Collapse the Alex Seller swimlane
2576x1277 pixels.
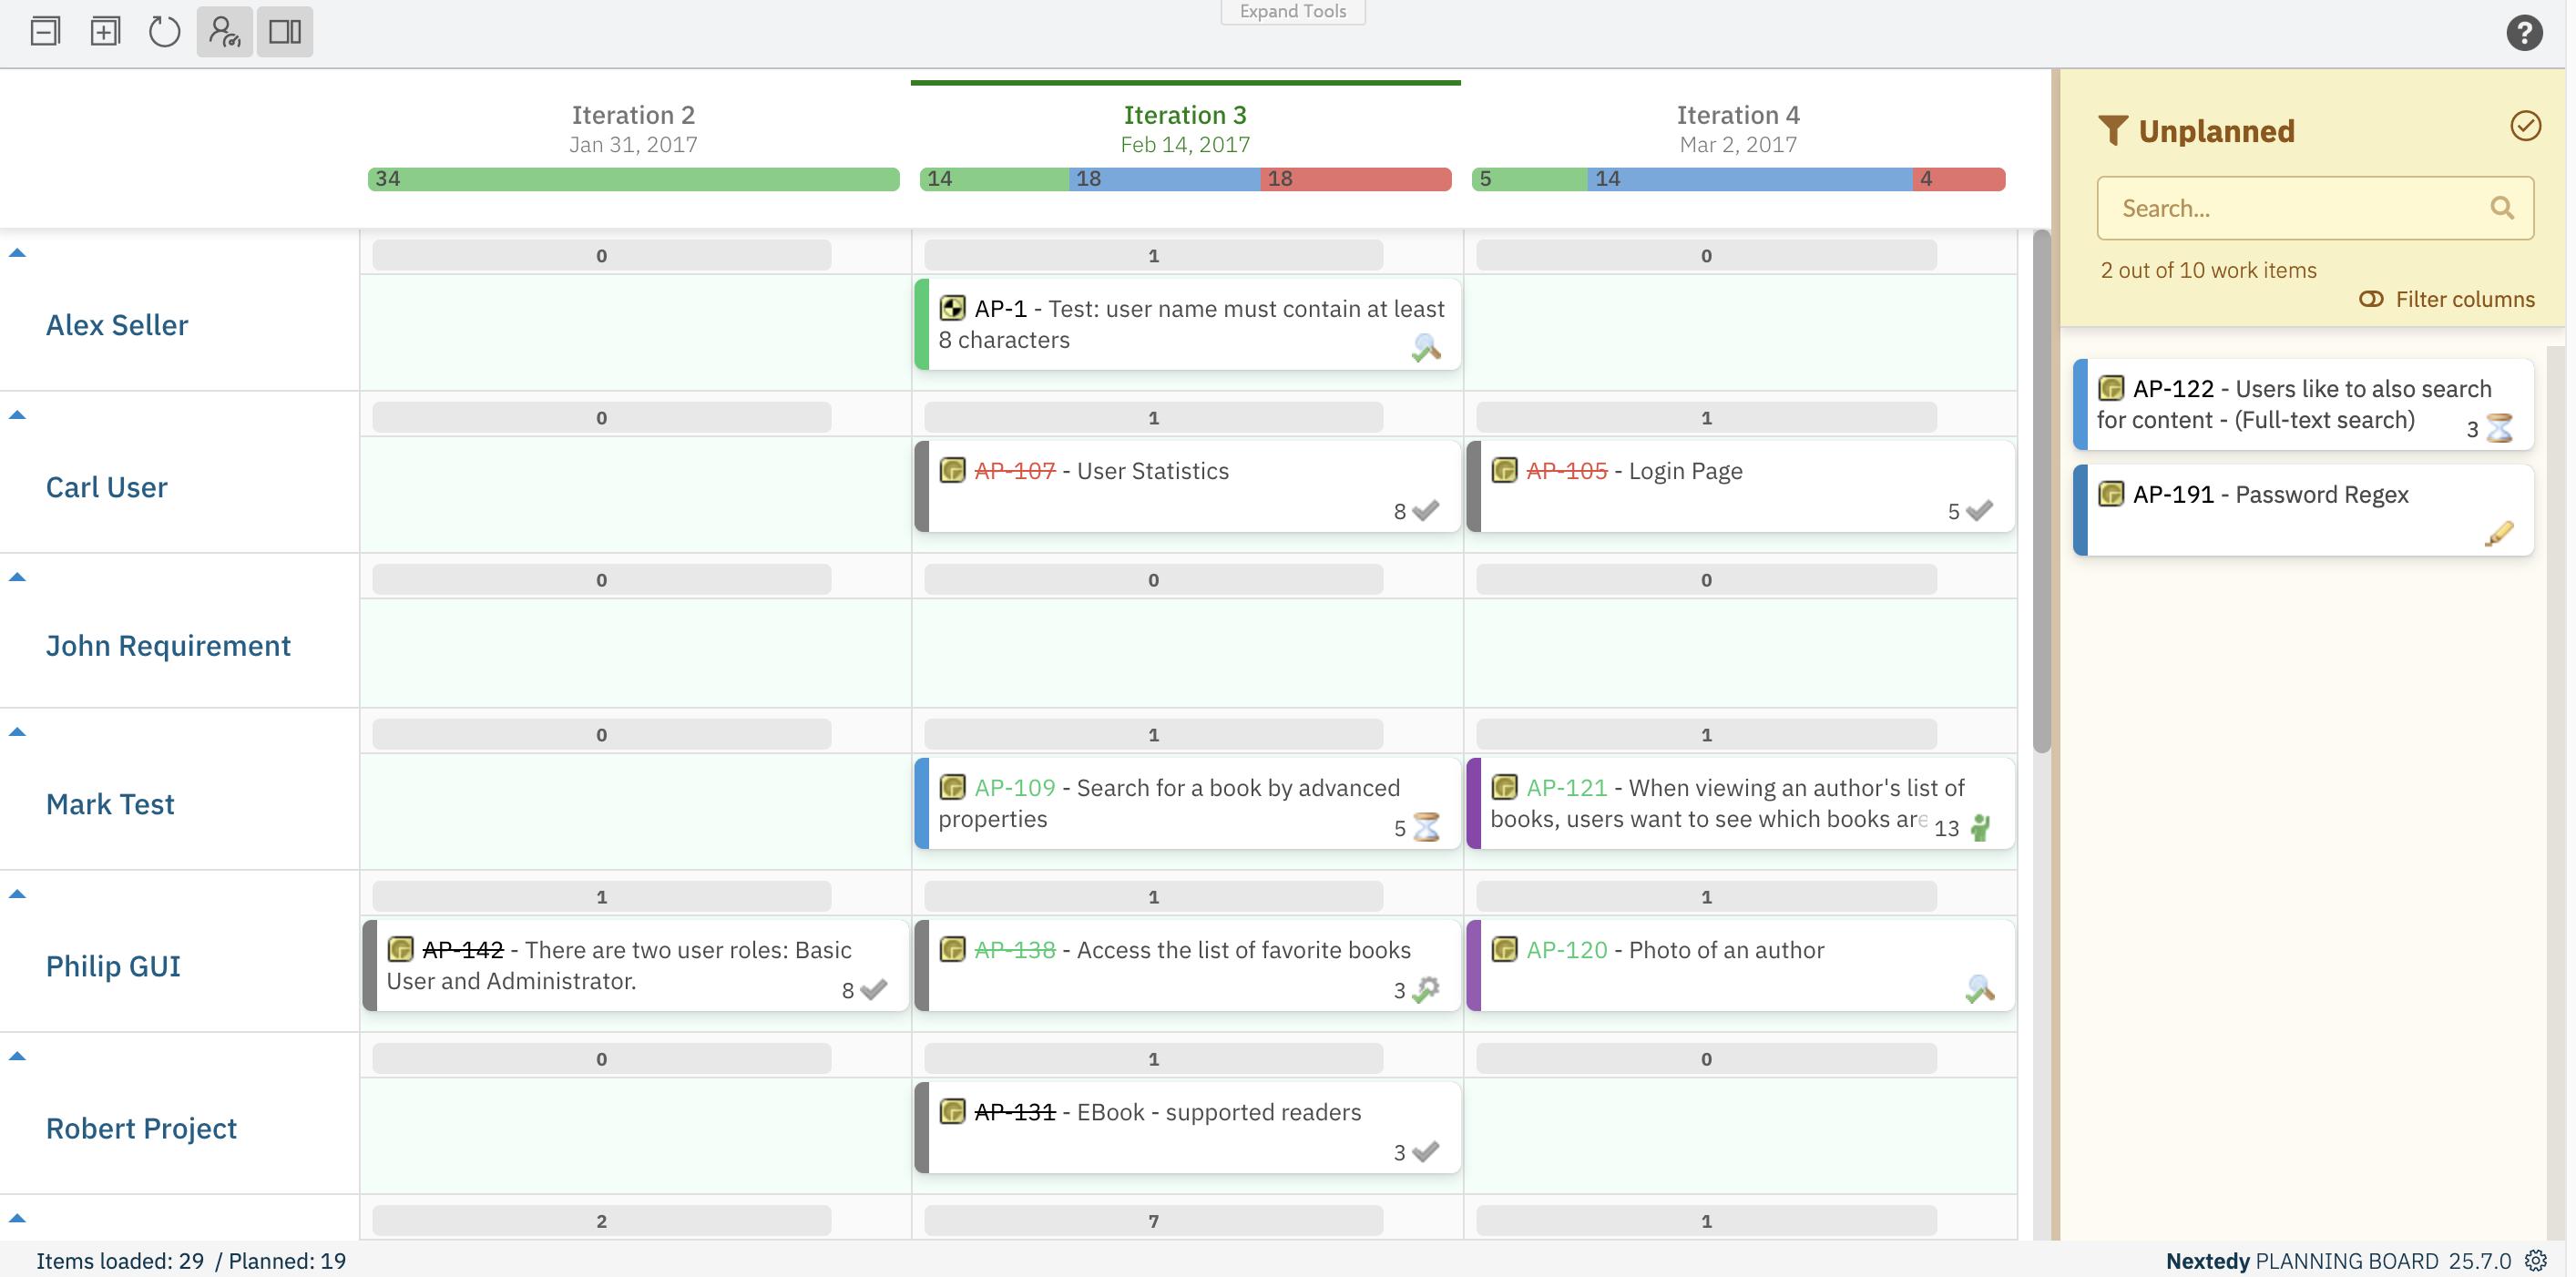coord(17,253)
